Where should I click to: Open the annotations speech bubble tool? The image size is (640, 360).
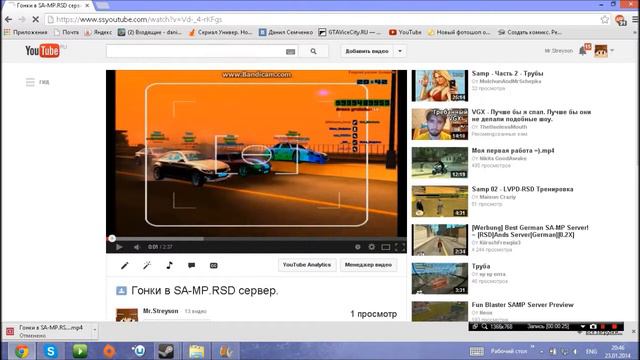191,265
